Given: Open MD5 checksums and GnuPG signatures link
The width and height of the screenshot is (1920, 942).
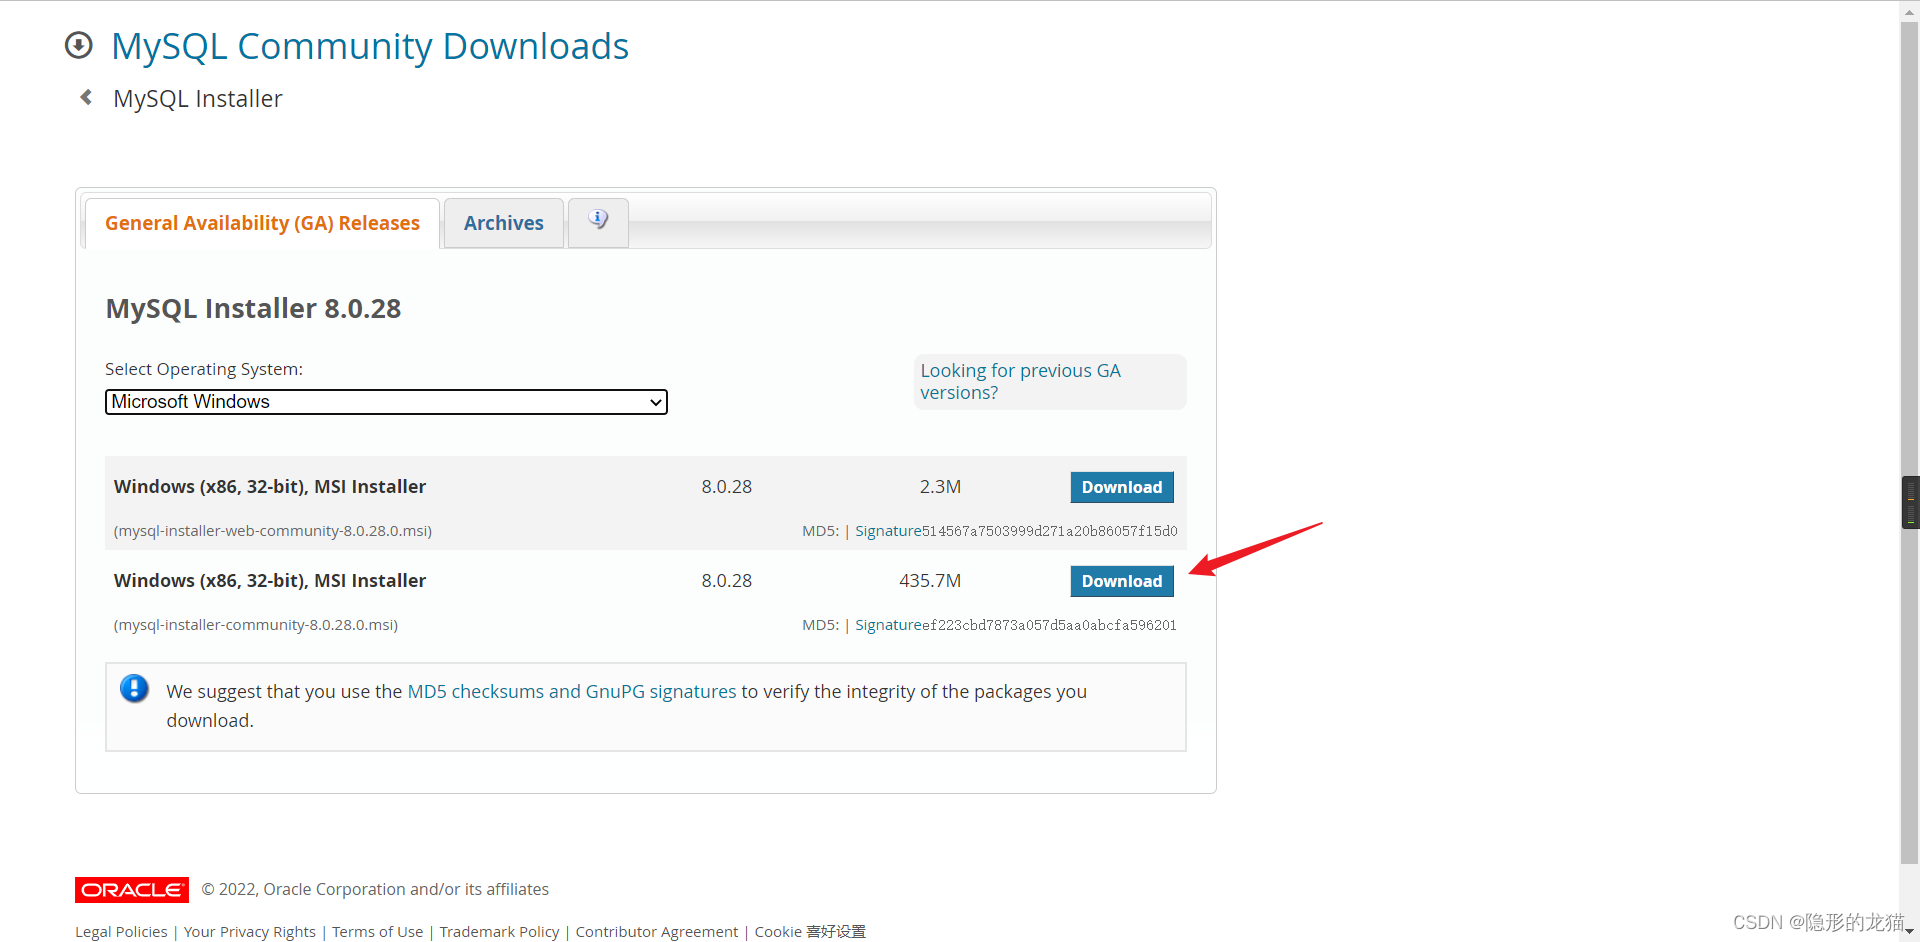Looking at the screenshot, I should pos(572,691).
